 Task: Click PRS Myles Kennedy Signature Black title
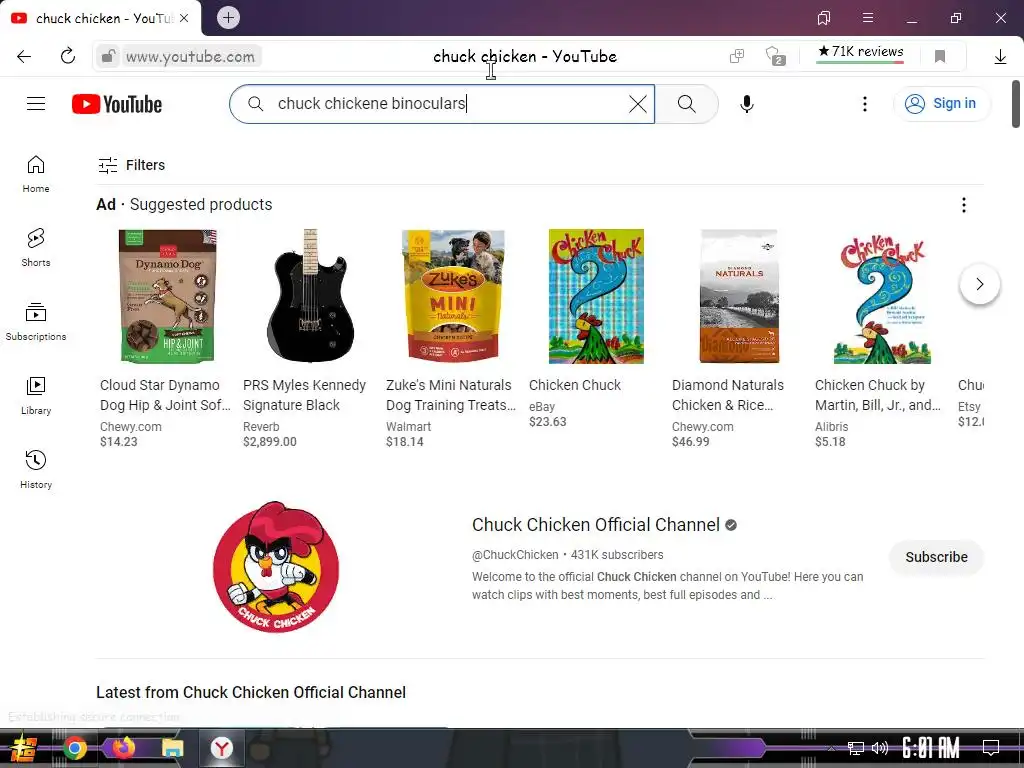[x=304, y=395]
